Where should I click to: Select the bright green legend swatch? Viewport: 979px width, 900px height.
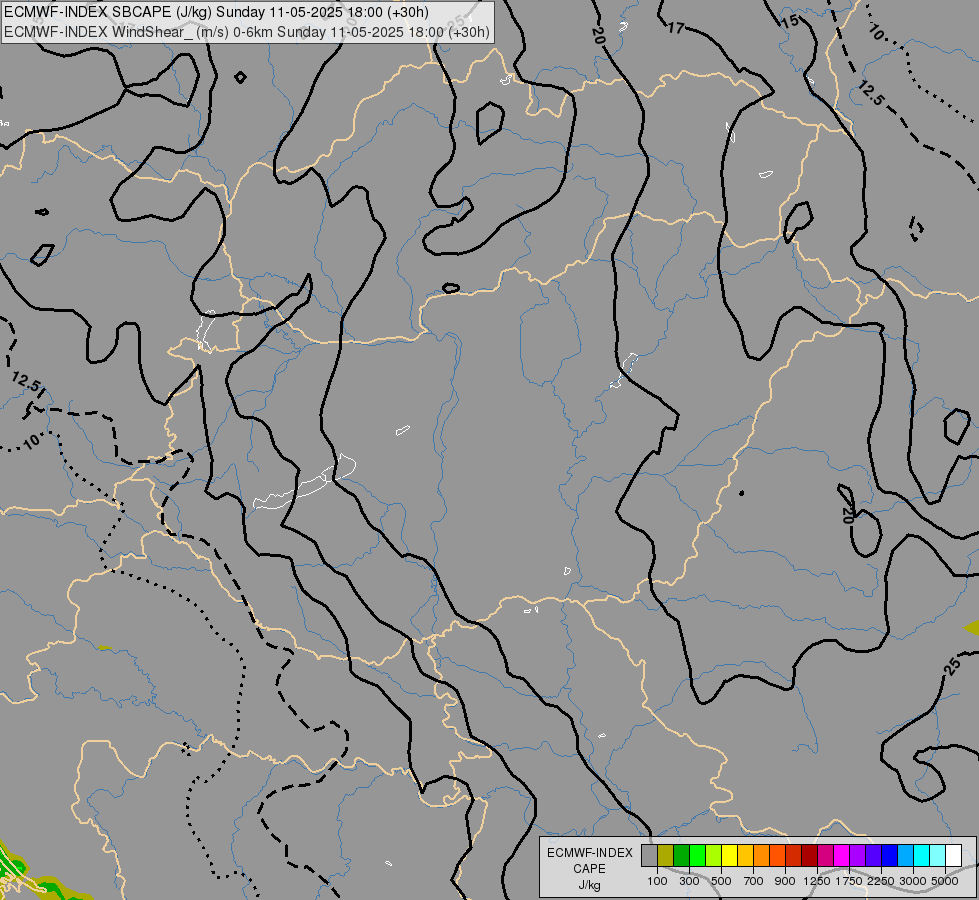[697, 856]
